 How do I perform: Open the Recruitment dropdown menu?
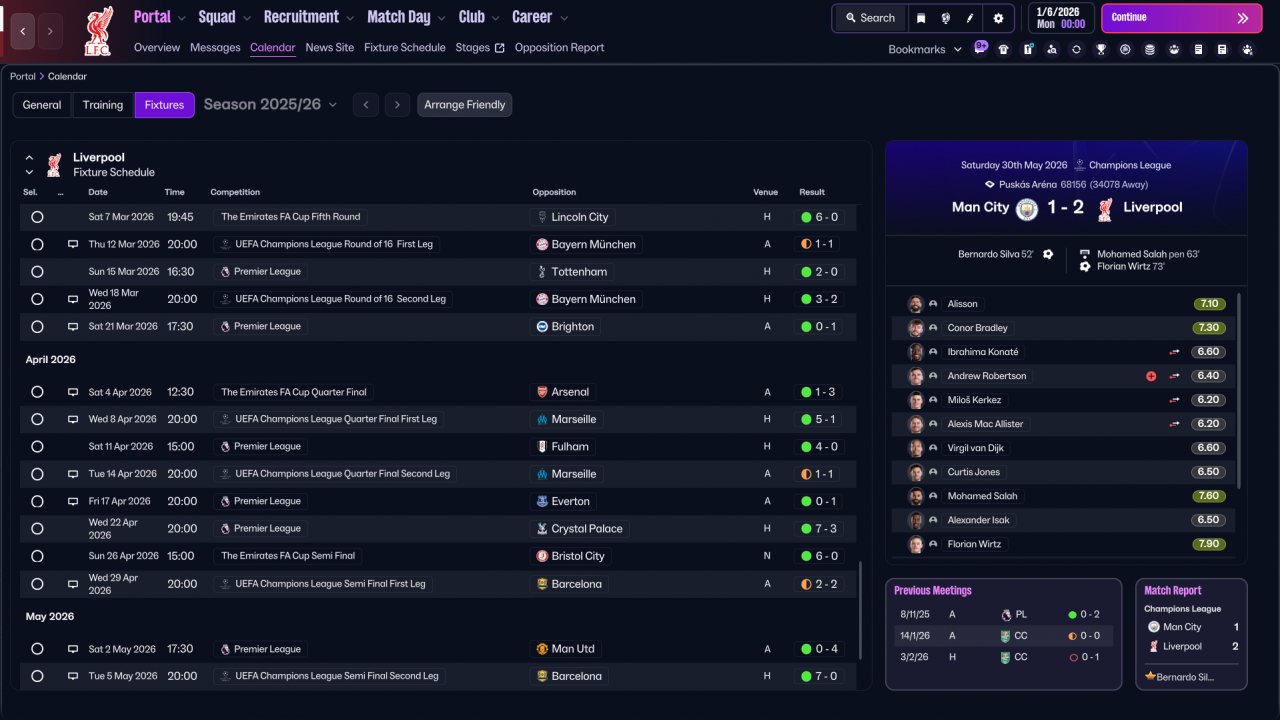click(x=309, y=17)
